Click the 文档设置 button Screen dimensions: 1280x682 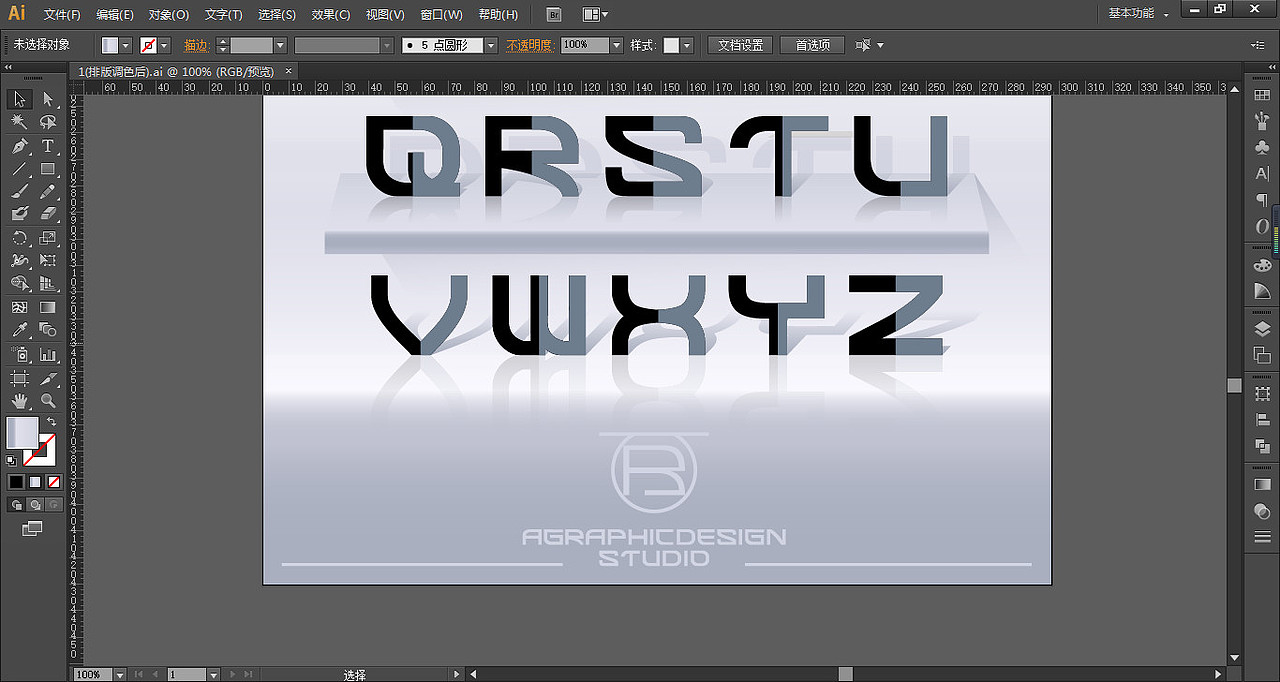click(x=740, y=45)
